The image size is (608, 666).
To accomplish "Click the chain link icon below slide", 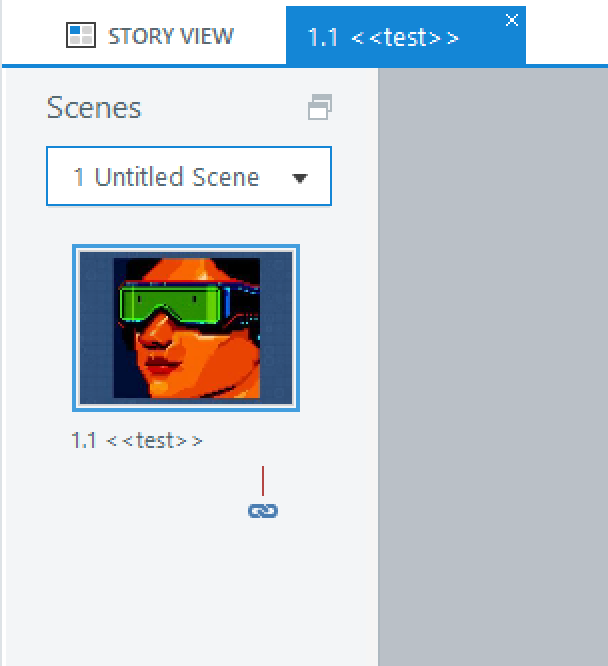I will click(x=262, y=511).
